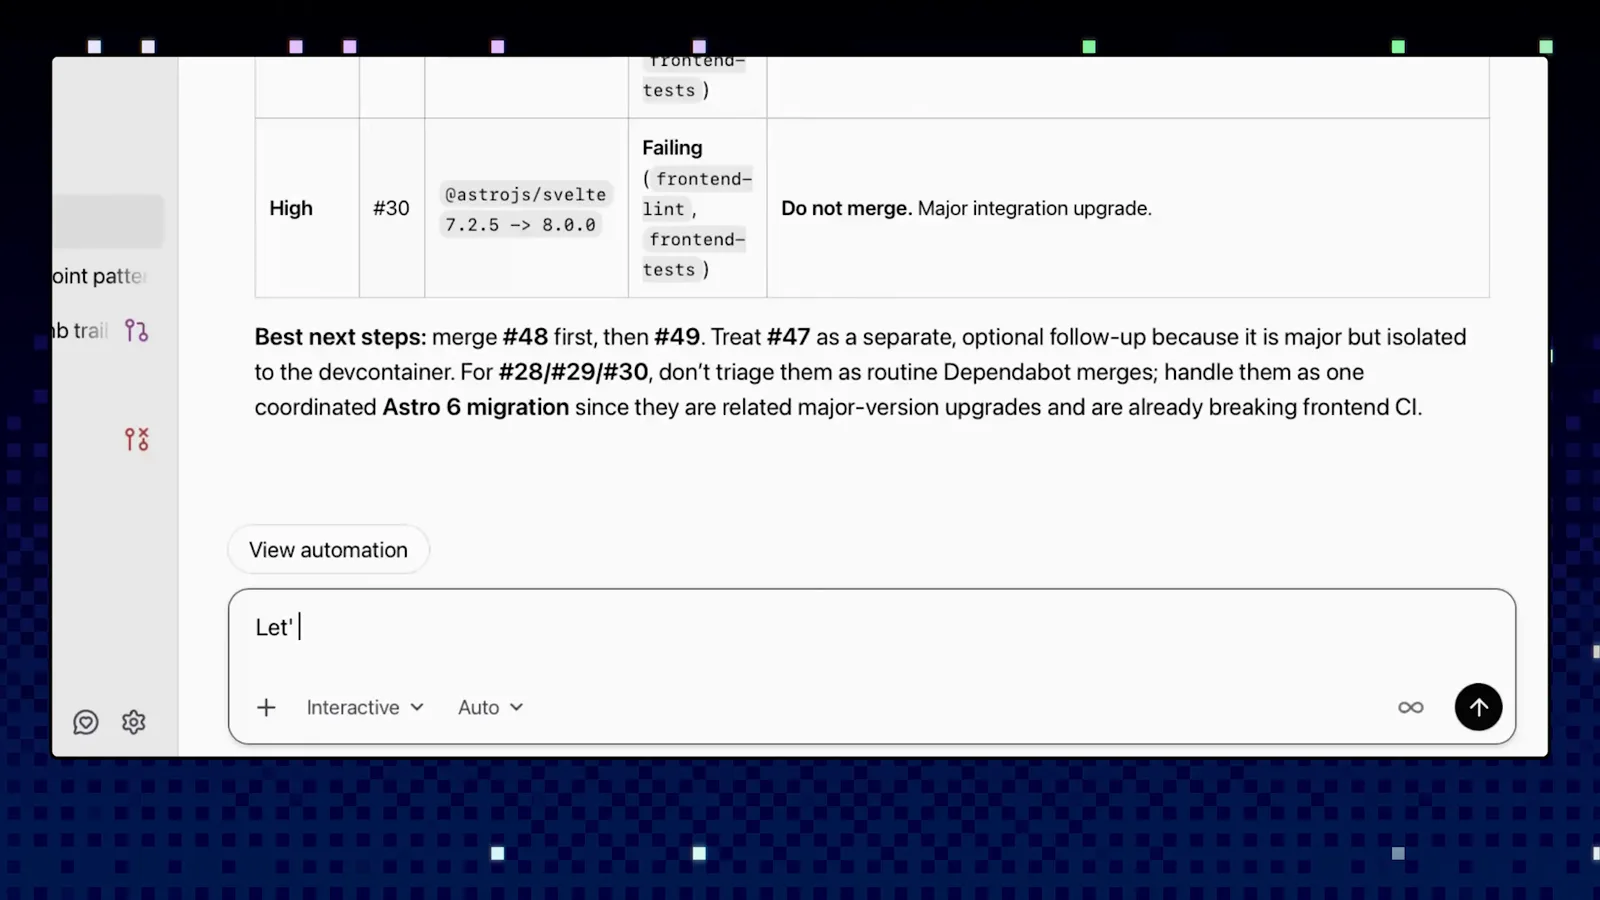Select the "b trail" sidebar item
1600x900 pixels.
point(79,331)
